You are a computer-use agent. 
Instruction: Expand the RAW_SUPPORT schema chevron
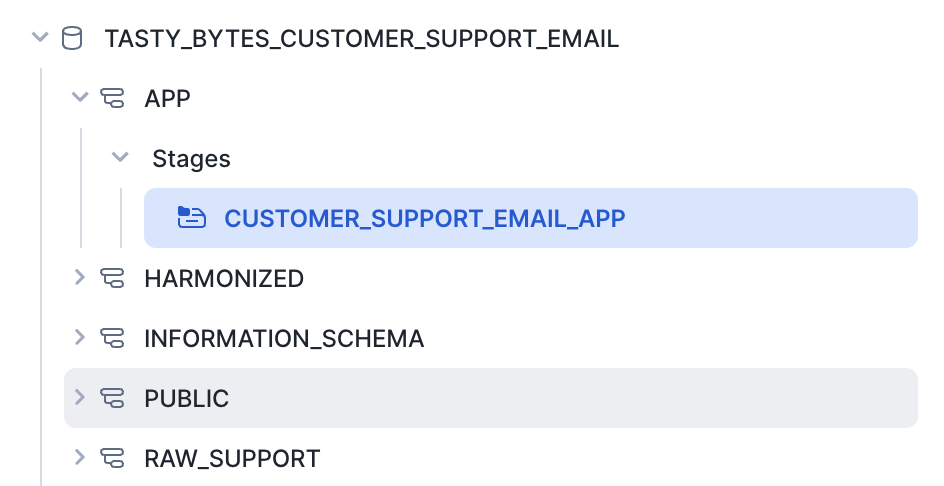pos(81,458)
